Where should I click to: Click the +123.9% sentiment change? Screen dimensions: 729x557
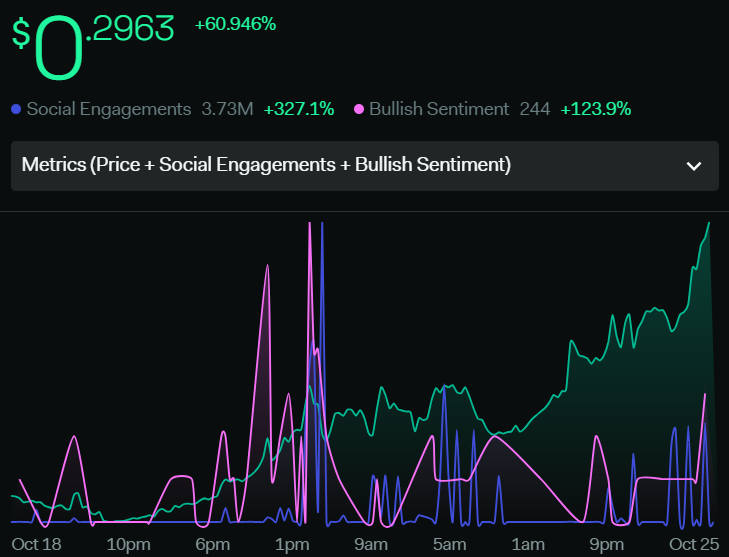click(596, 109)
